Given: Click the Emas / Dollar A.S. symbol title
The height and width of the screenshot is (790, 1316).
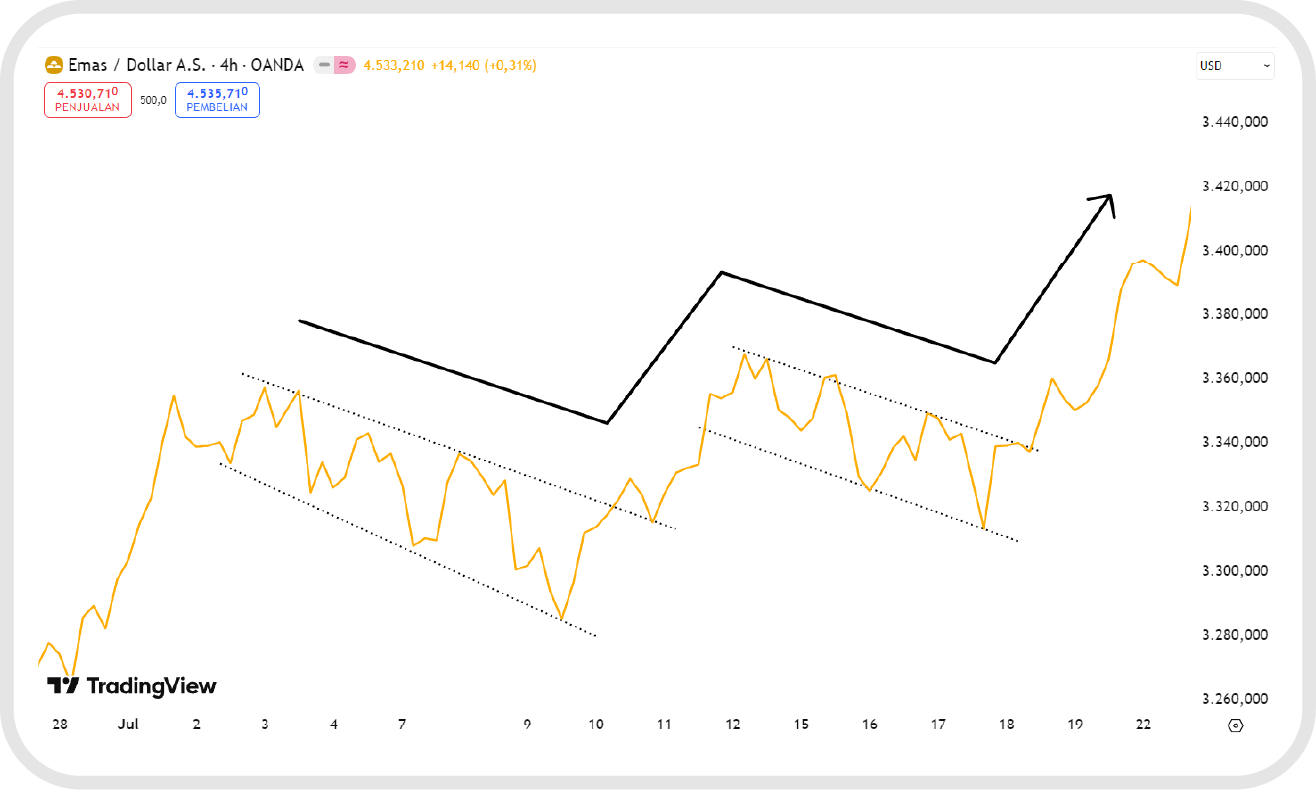Looking at the screenshot, I should point(136,65).
